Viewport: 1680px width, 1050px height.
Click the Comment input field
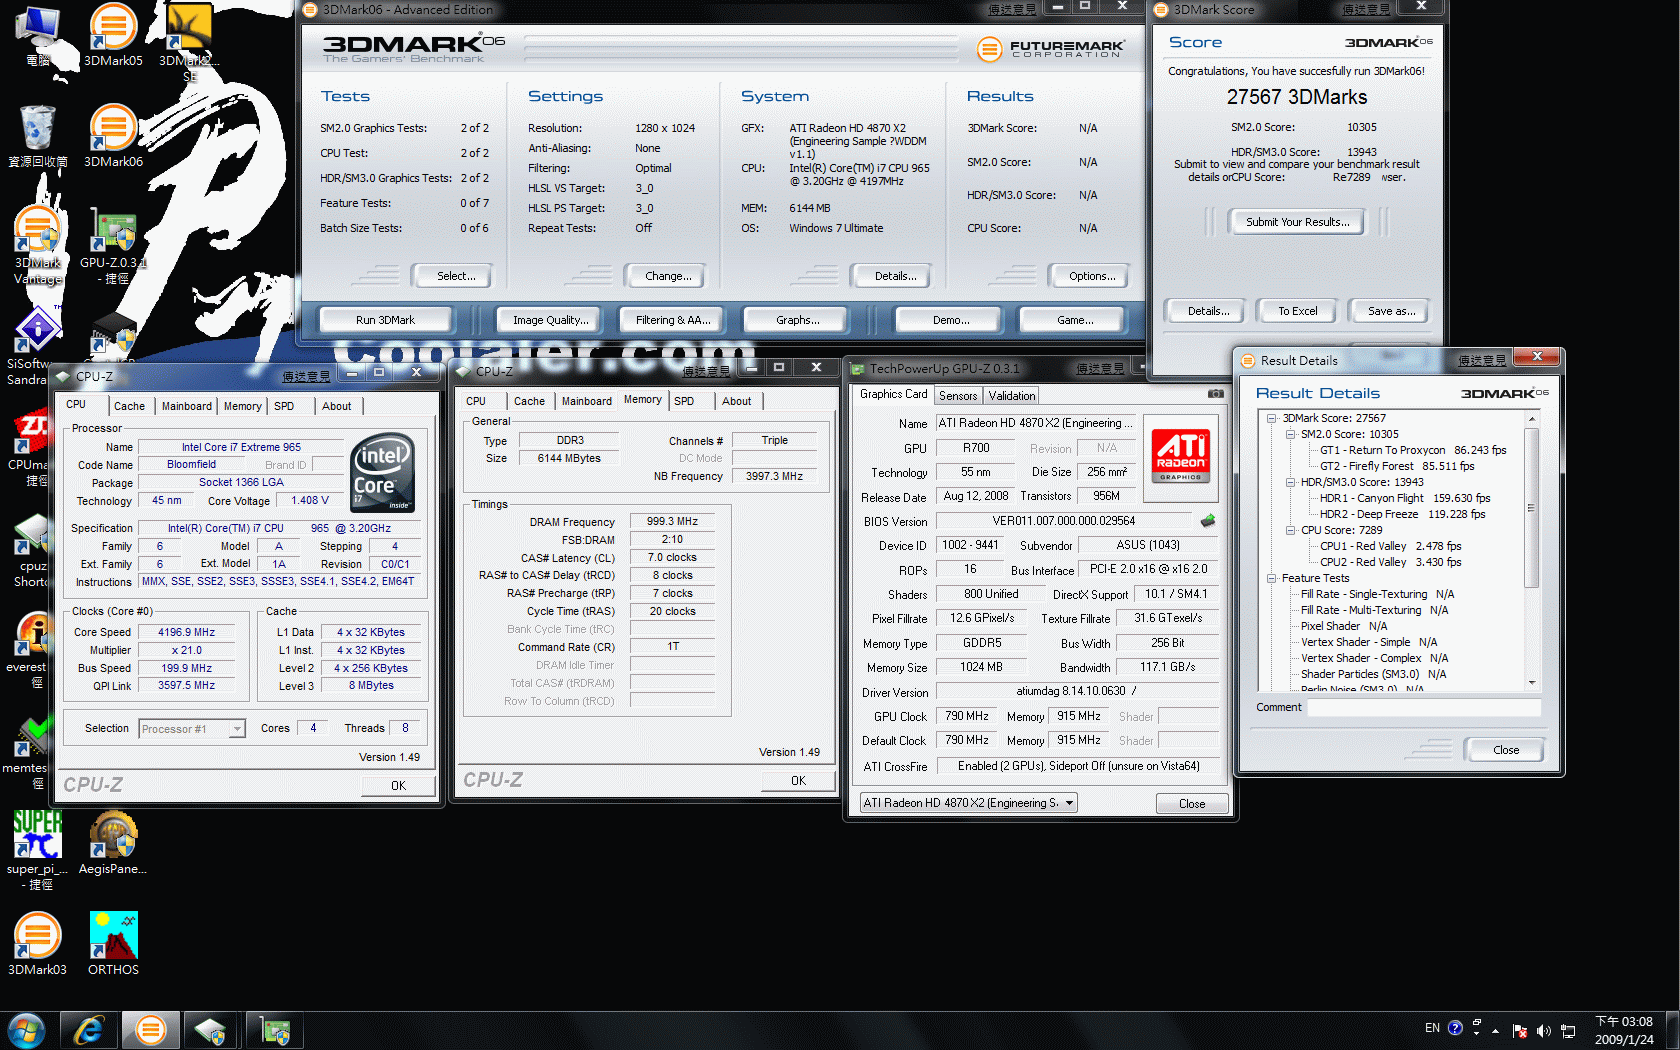(1424, 707)
